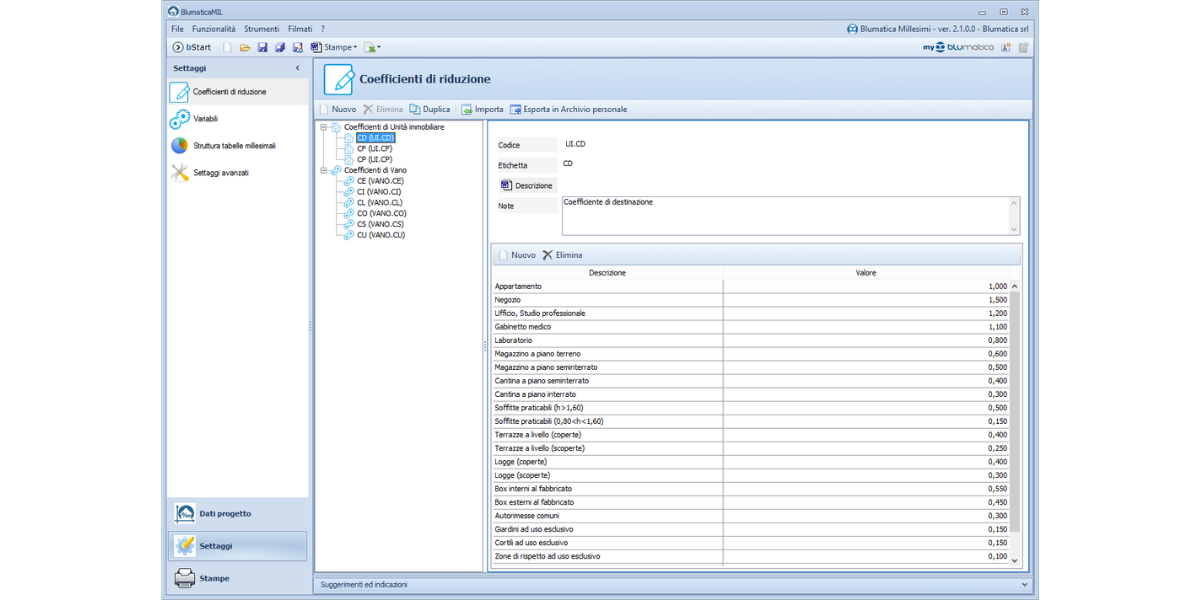Open the Strumenti menu
Screen dimensions: 1200x600
(x=261, y=29)
